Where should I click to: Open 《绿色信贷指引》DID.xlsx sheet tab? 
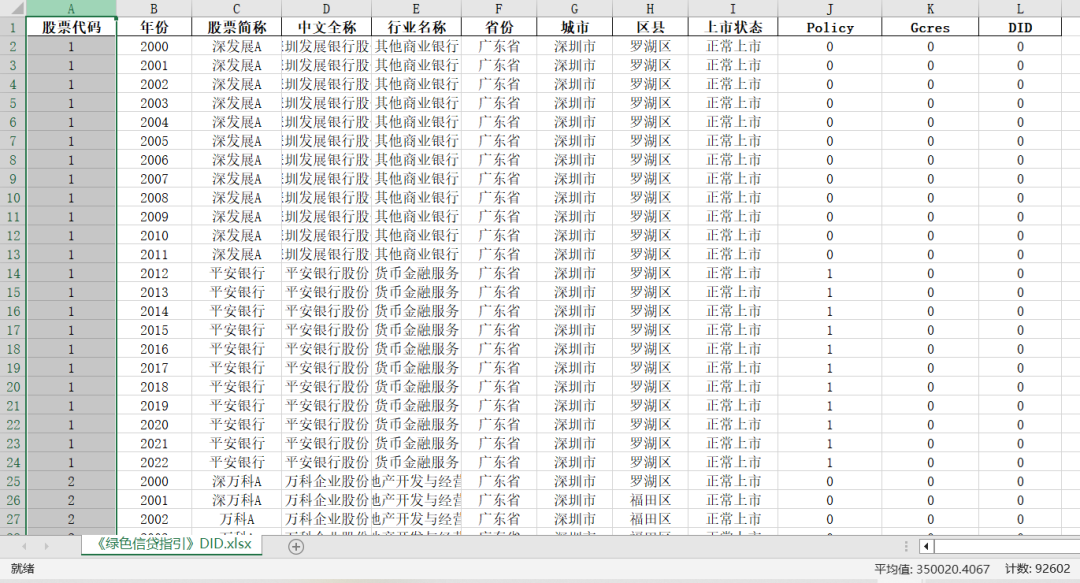(172, 544)
